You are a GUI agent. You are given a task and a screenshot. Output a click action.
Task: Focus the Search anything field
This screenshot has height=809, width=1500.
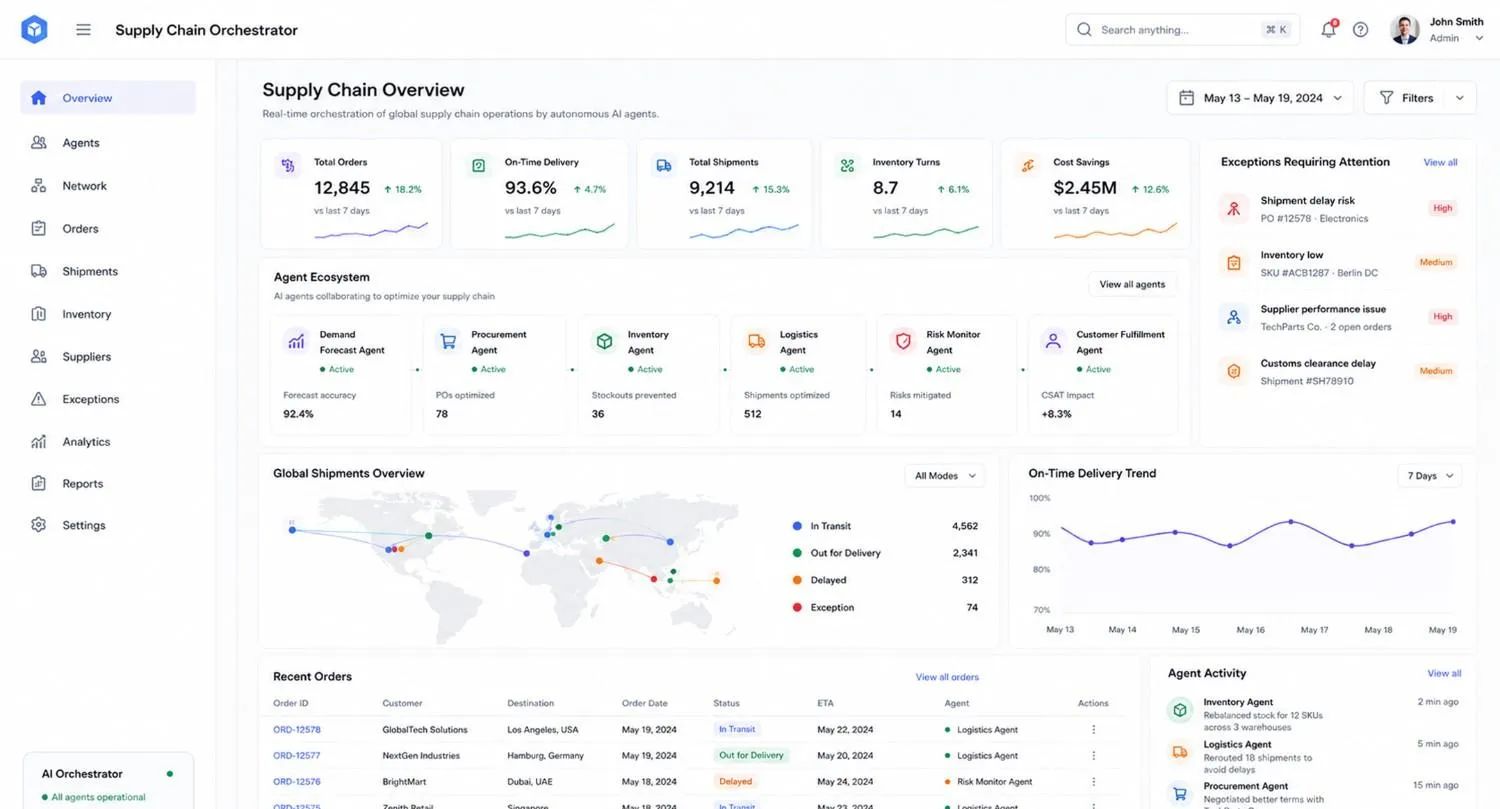point(1183,30)
